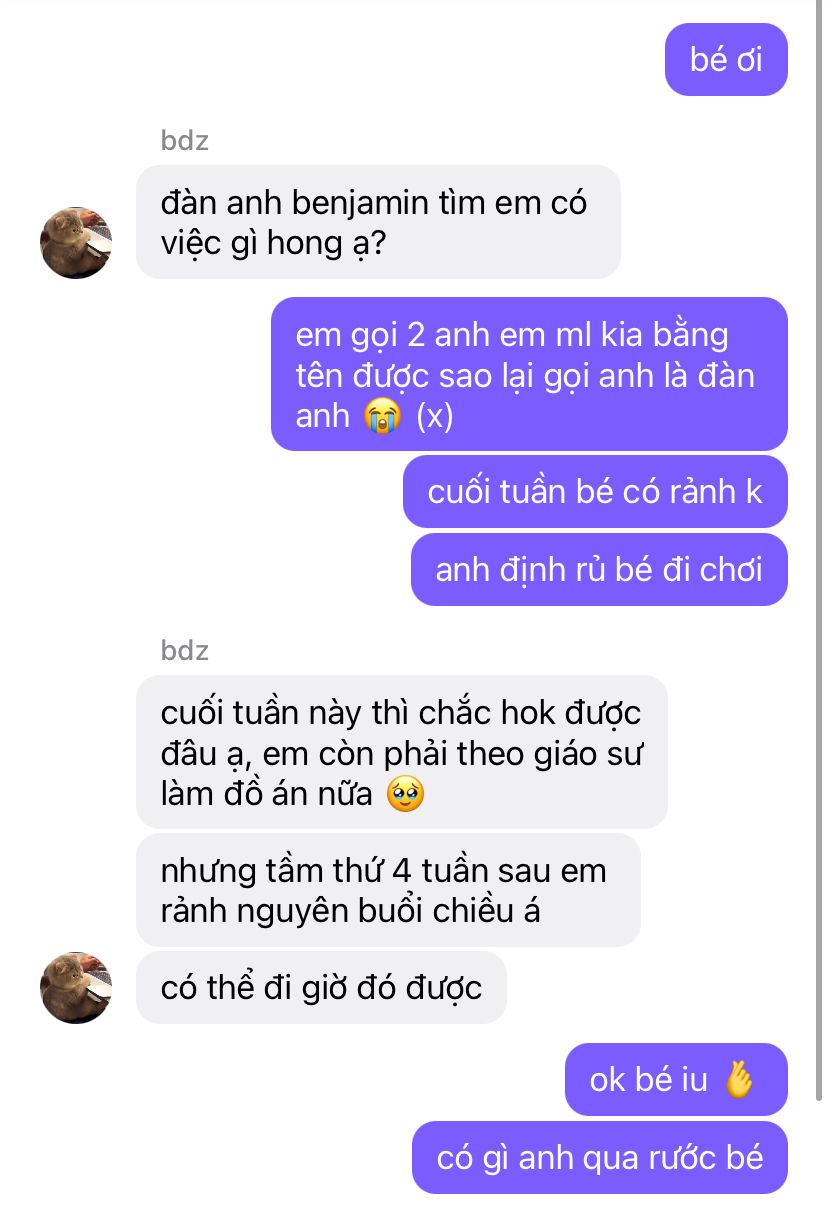
Task: Tap the '(x)' text in the purple message
Action: pyautogui.click(x=435, y=415)
